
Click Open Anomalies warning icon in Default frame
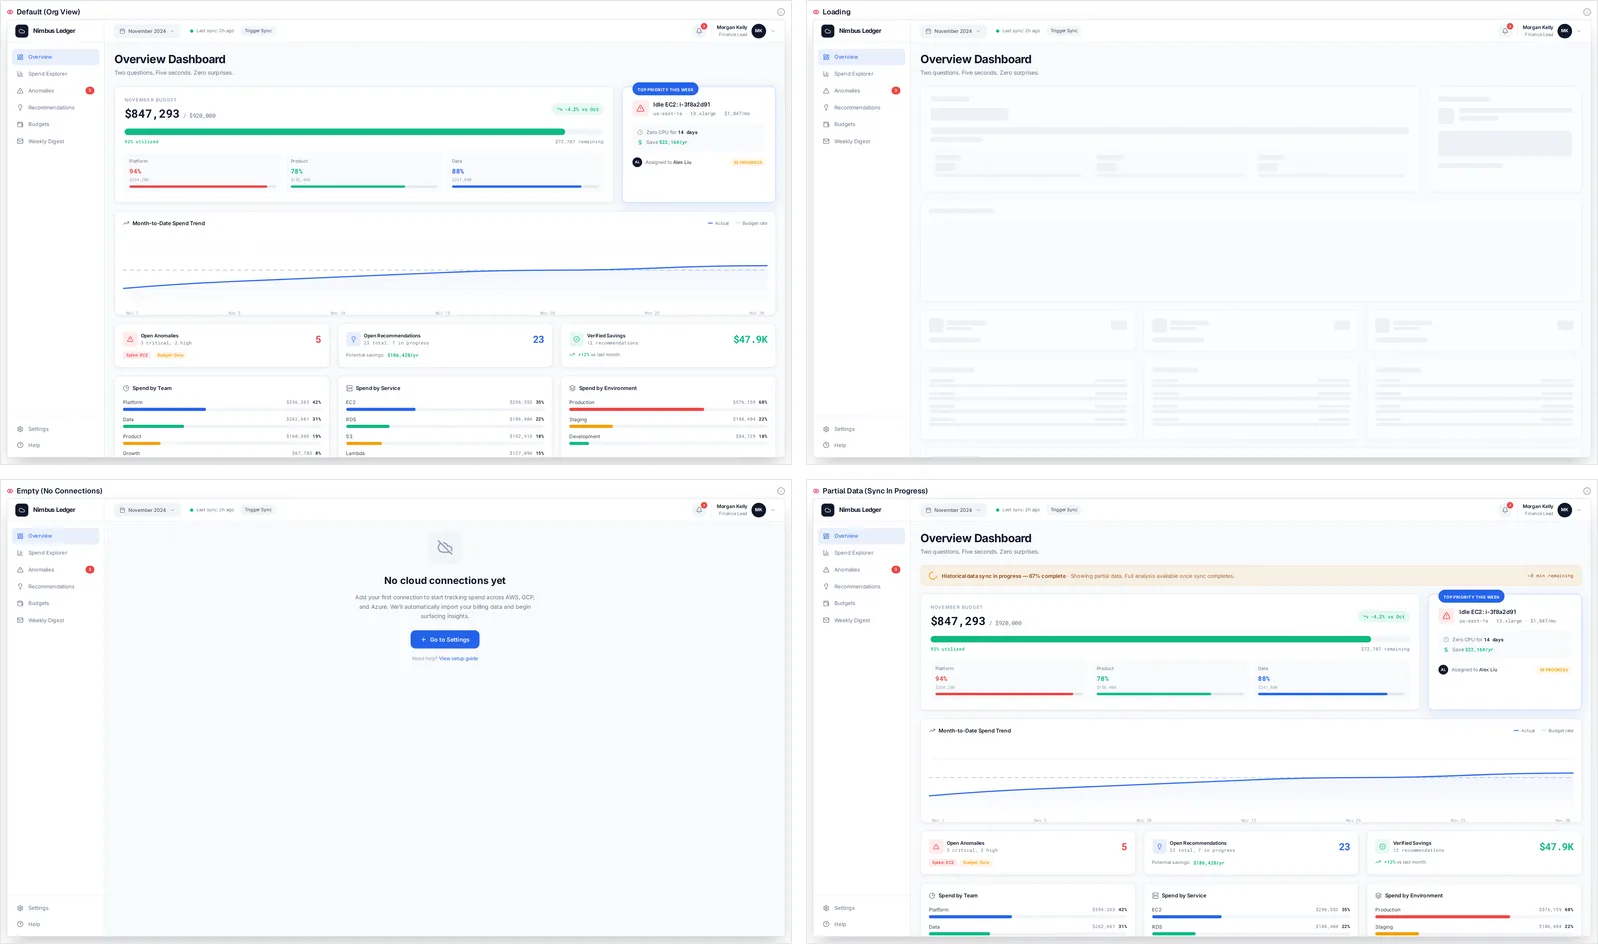[x=130, y=339]
